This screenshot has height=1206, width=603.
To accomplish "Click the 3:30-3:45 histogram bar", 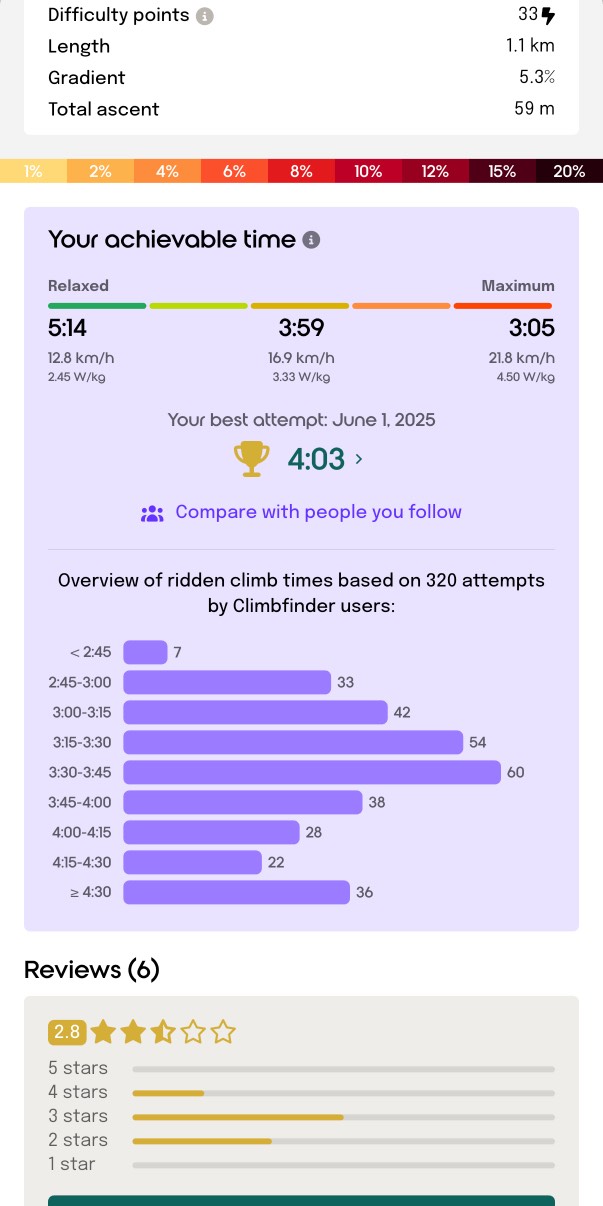I will [x=312, y=773].
